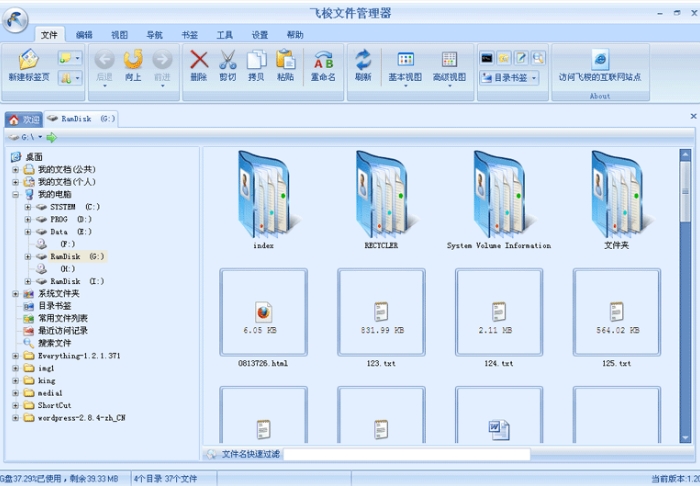Expand the Data (E:) drive node

click(28, 232)
